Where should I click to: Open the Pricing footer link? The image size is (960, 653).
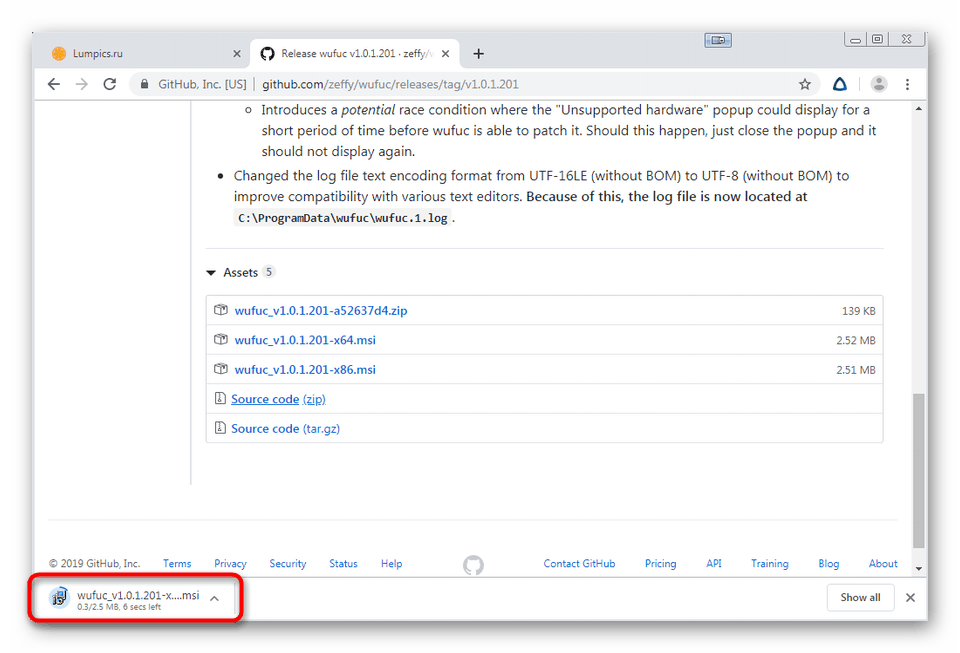661,564
